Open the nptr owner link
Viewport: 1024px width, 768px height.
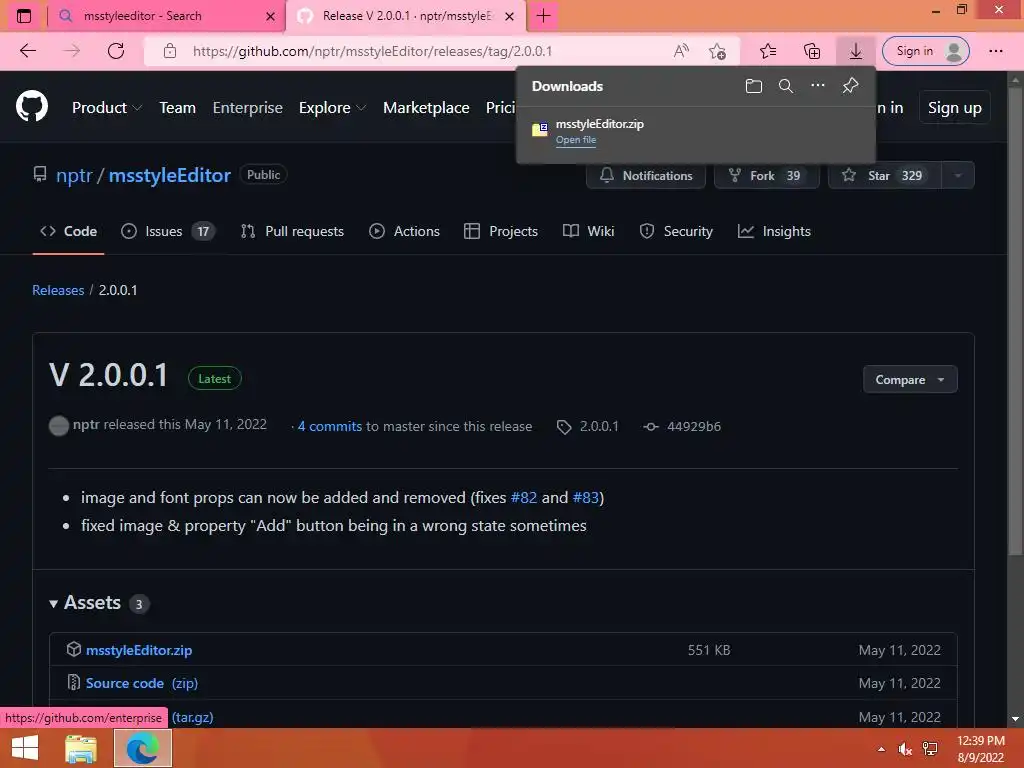[x=74, y=175]
